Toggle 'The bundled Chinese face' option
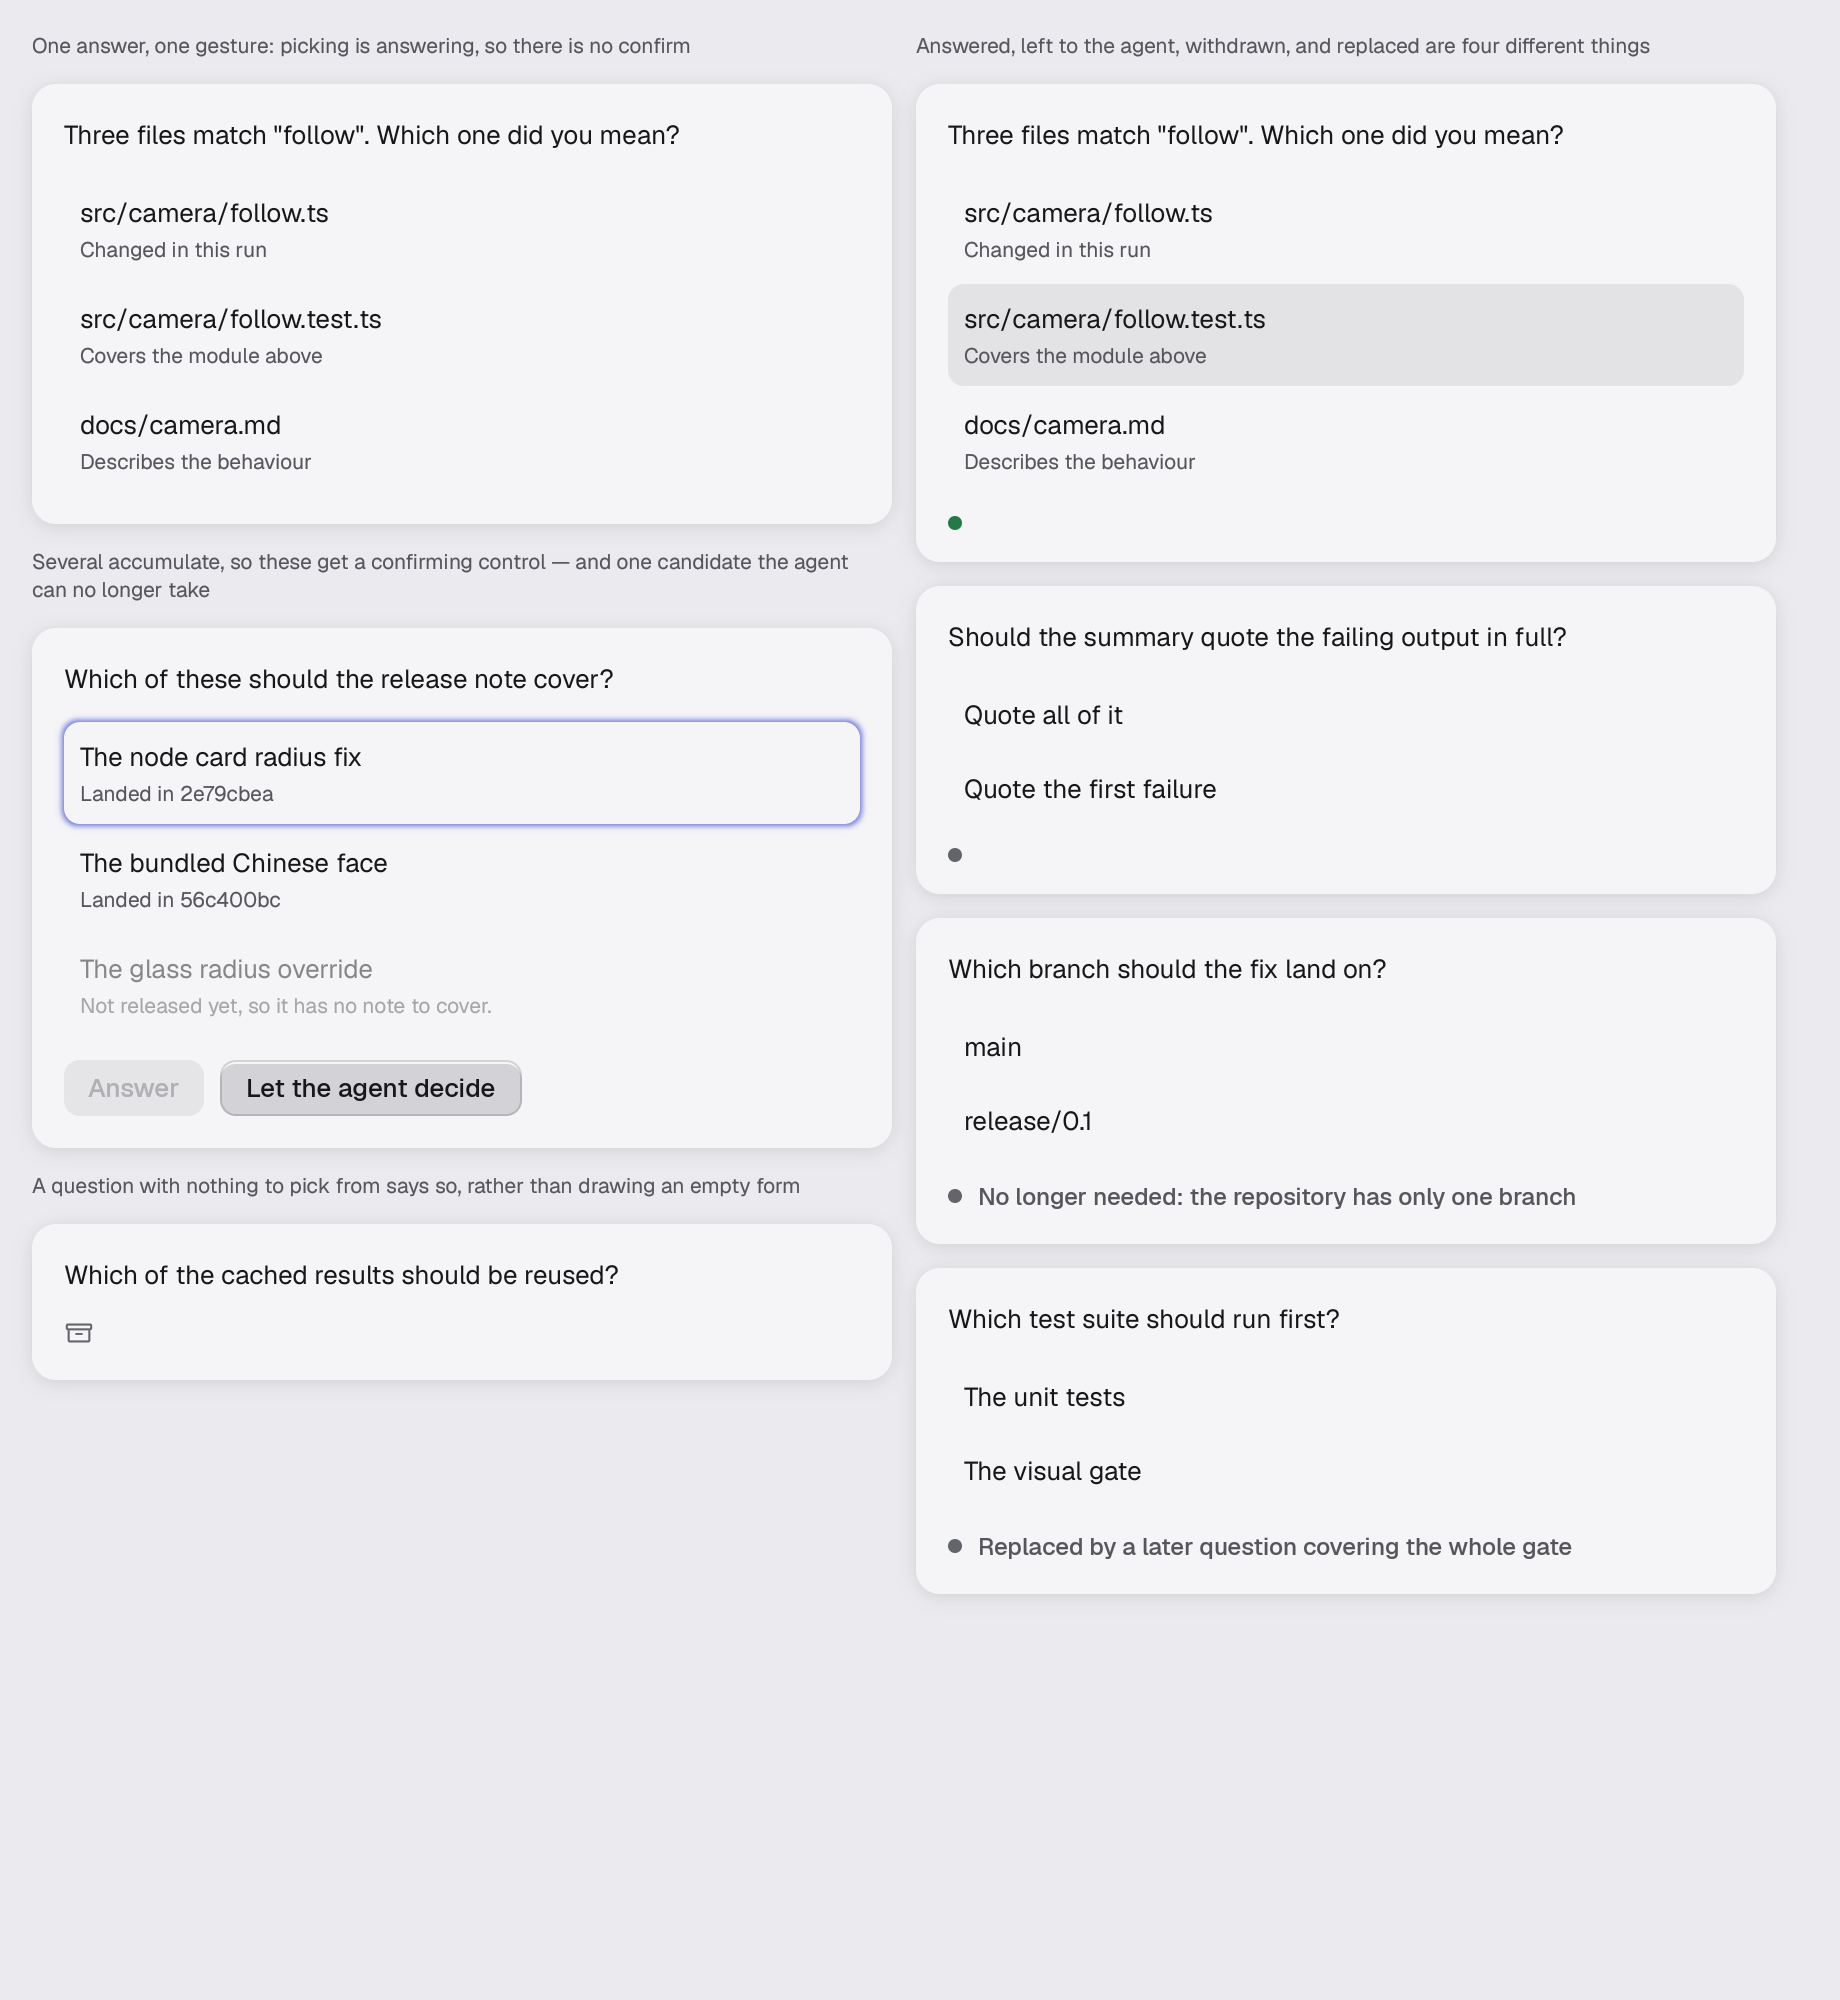The height and width of the screenshot is (2000, 1840). (462, 879)
